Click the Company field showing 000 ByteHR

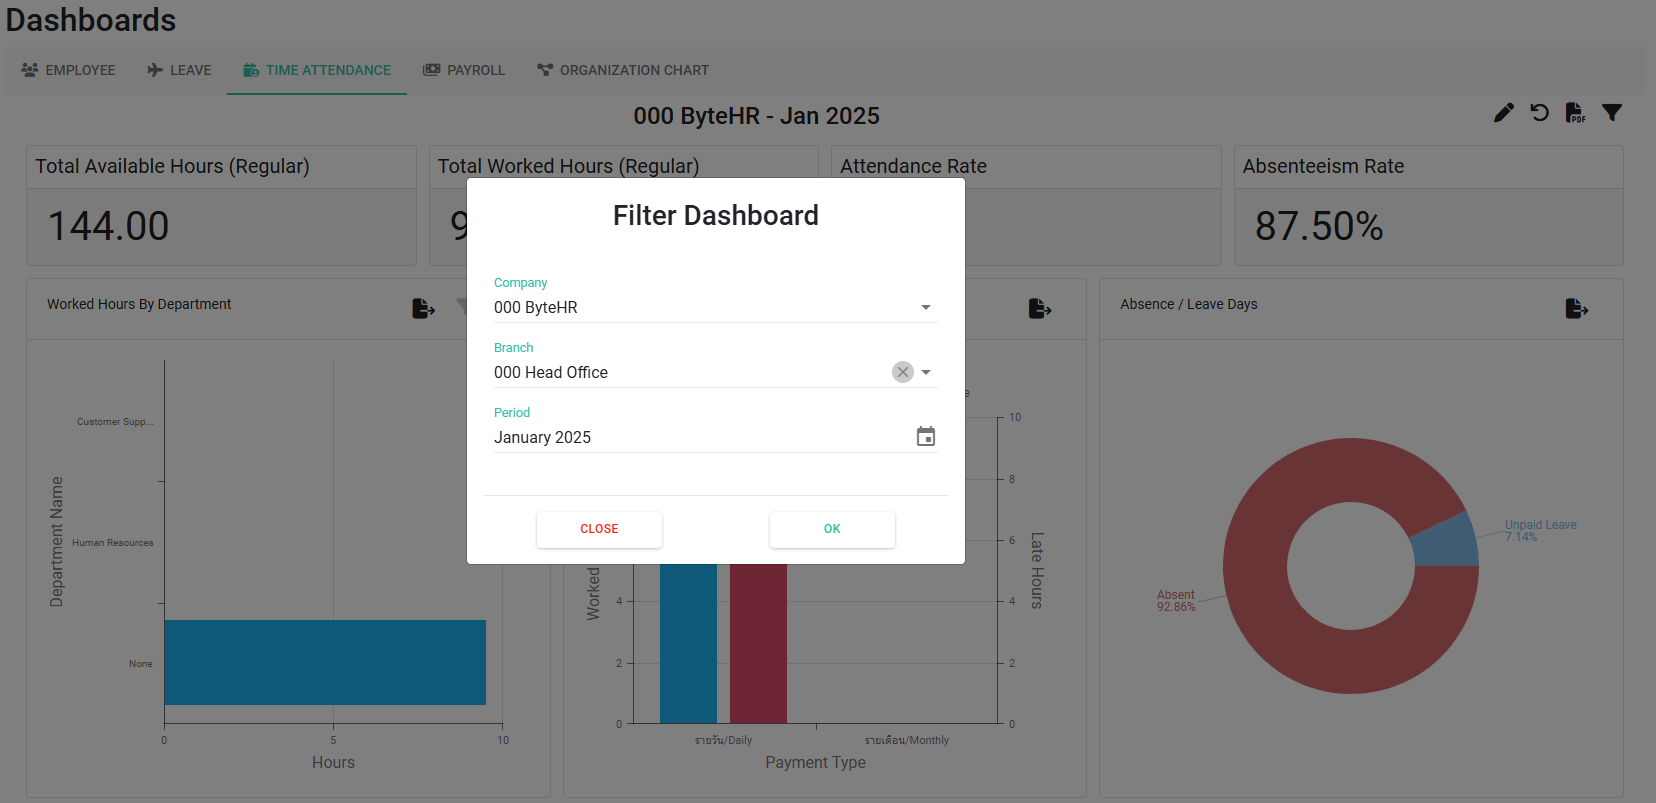pyautogui.click(x=715, y=307)
